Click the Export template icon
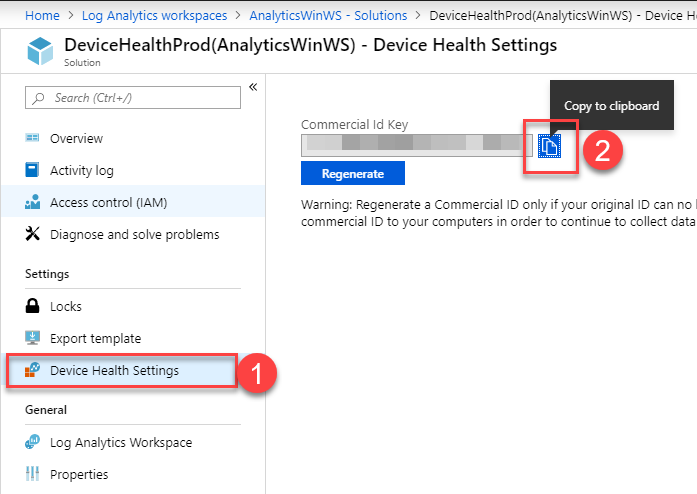 (x=31, y=338)
